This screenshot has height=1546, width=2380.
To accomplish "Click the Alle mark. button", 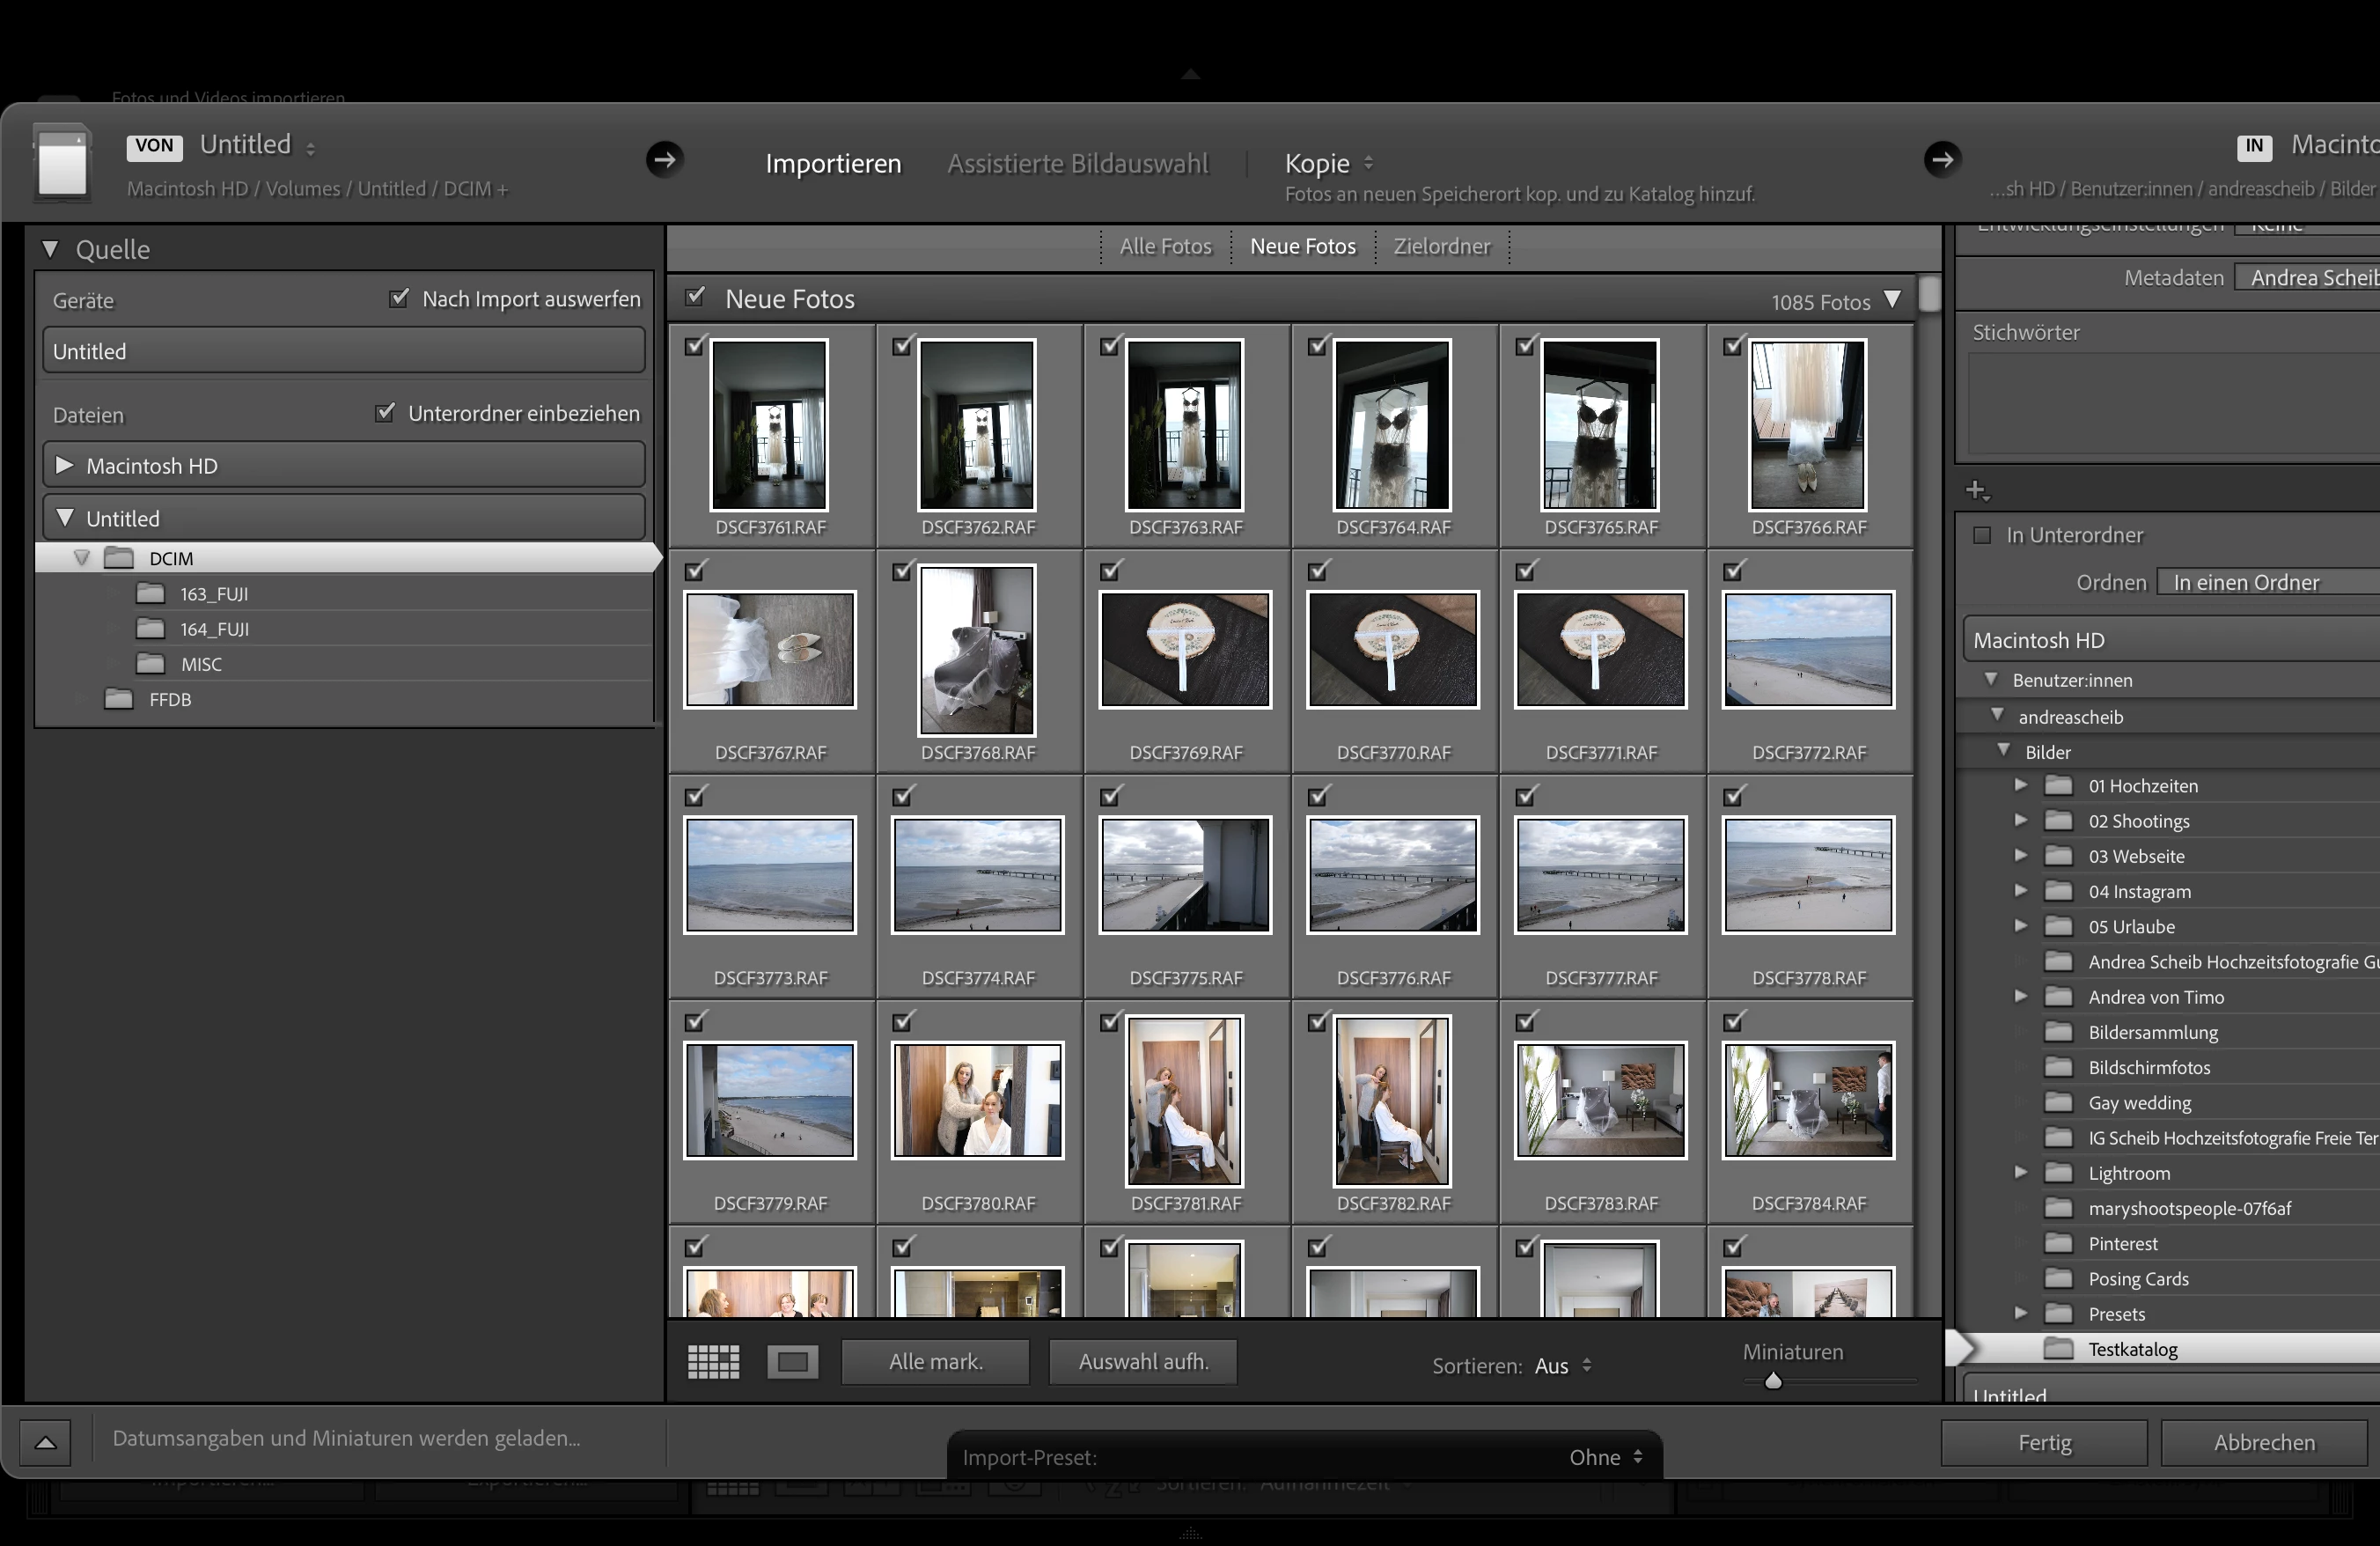I will point(935,1362).
